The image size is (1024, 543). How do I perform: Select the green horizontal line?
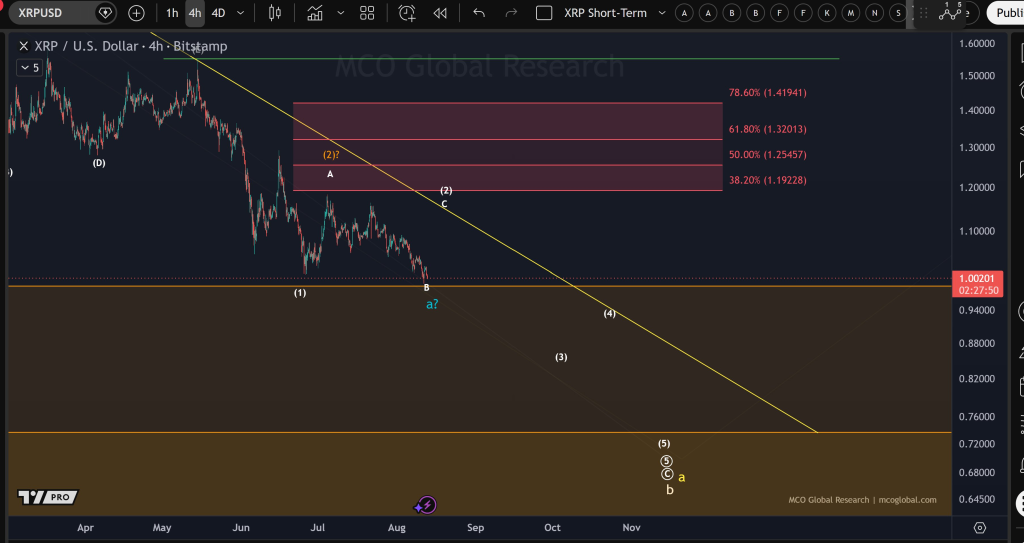[x=501, y=59]
